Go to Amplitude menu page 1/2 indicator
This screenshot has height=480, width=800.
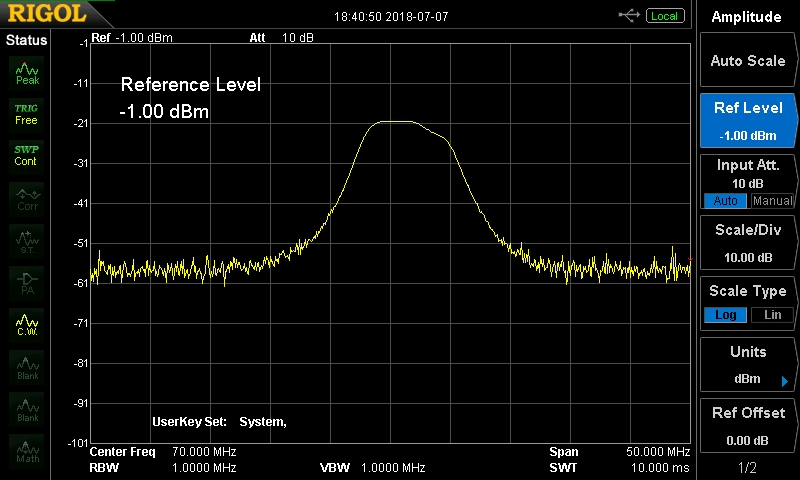(747, 467)
